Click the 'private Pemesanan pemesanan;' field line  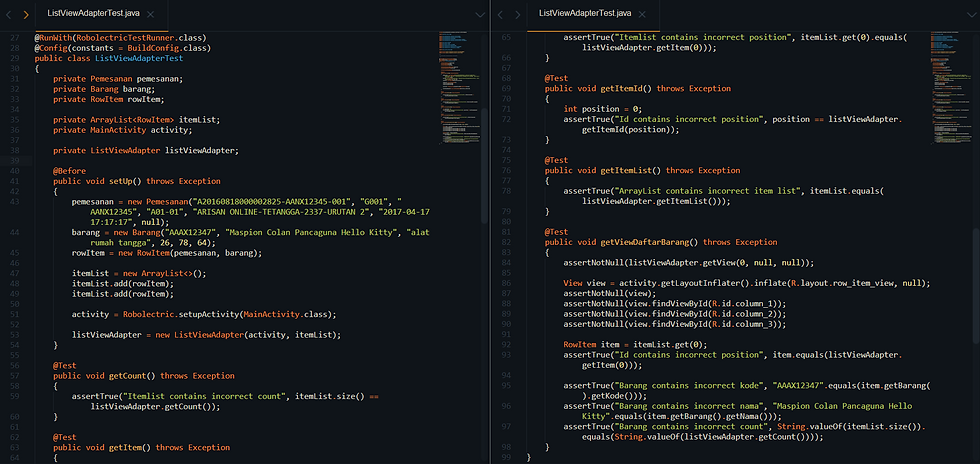point(118,79)
